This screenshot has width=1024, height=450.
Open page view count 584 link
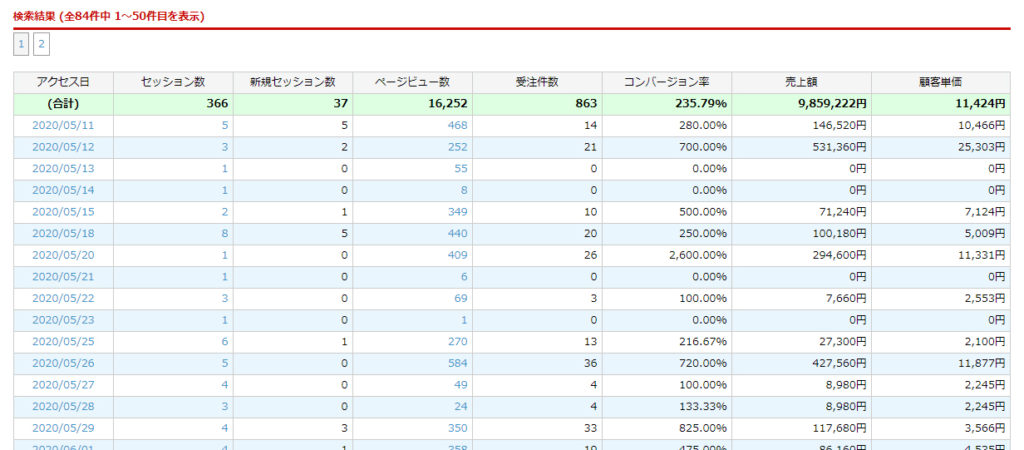(x=457, y=363)
